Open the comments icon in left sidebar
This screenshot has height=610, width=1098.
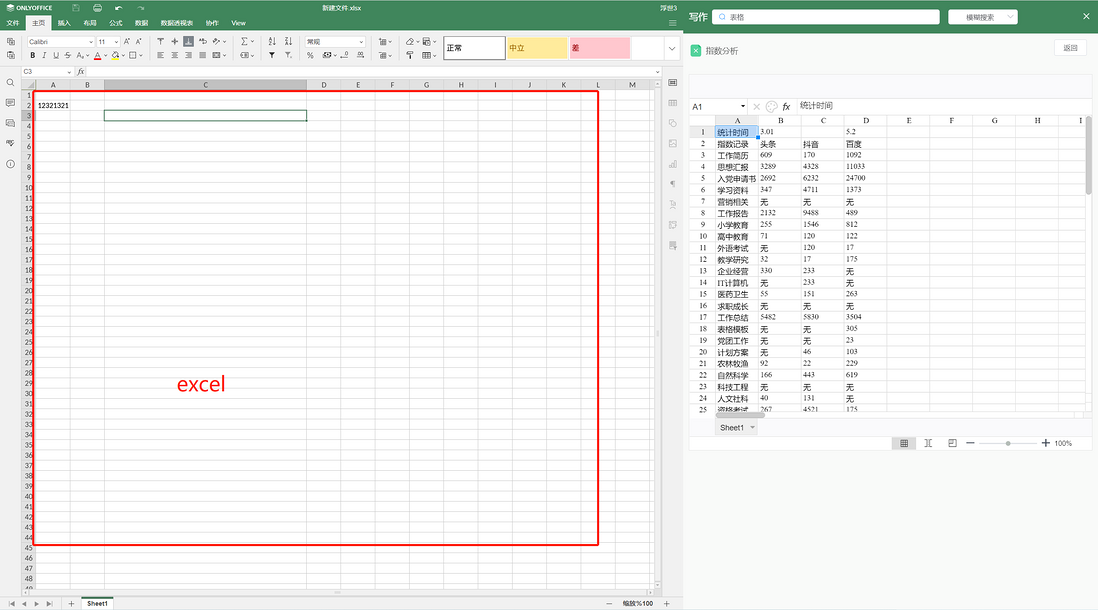point(11,103)
